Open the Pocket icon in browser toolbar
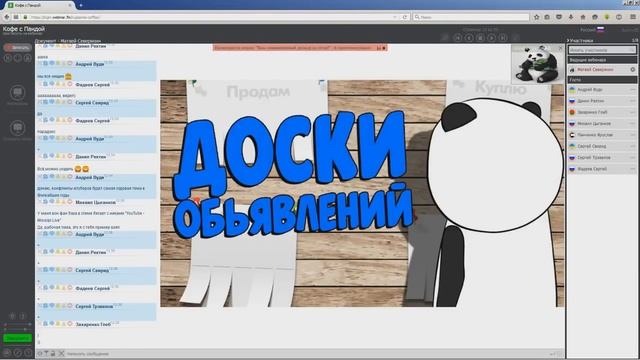Image resolution: width=640 pixels, height=360 pixels. (559, 17)
